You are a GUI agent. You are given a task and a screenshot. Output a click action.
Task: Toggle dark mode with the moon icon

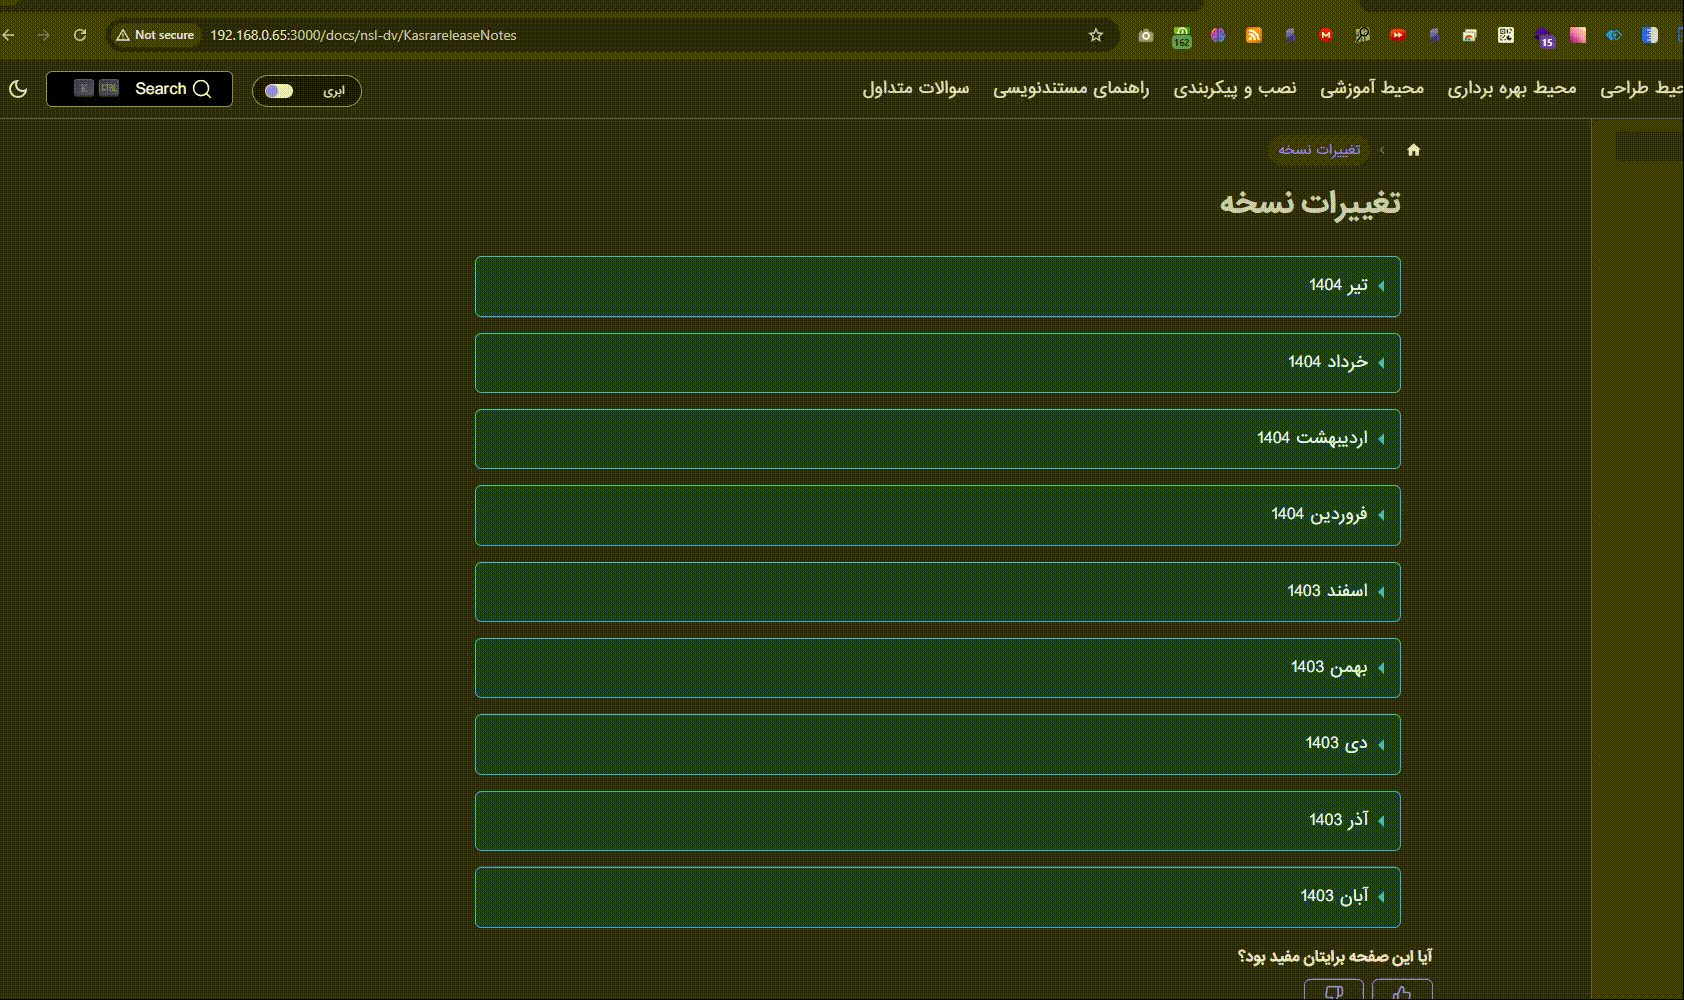click(18, 89)
